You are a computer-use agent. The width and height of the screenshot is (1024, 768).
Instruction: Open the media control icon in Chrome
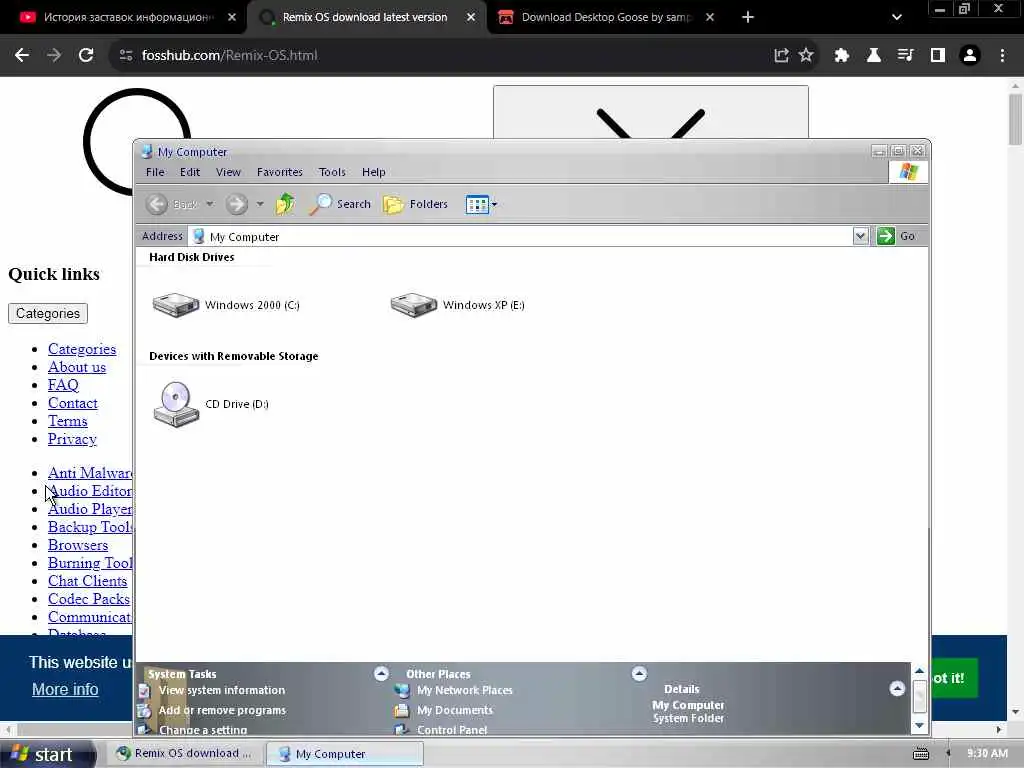[906, 56]
